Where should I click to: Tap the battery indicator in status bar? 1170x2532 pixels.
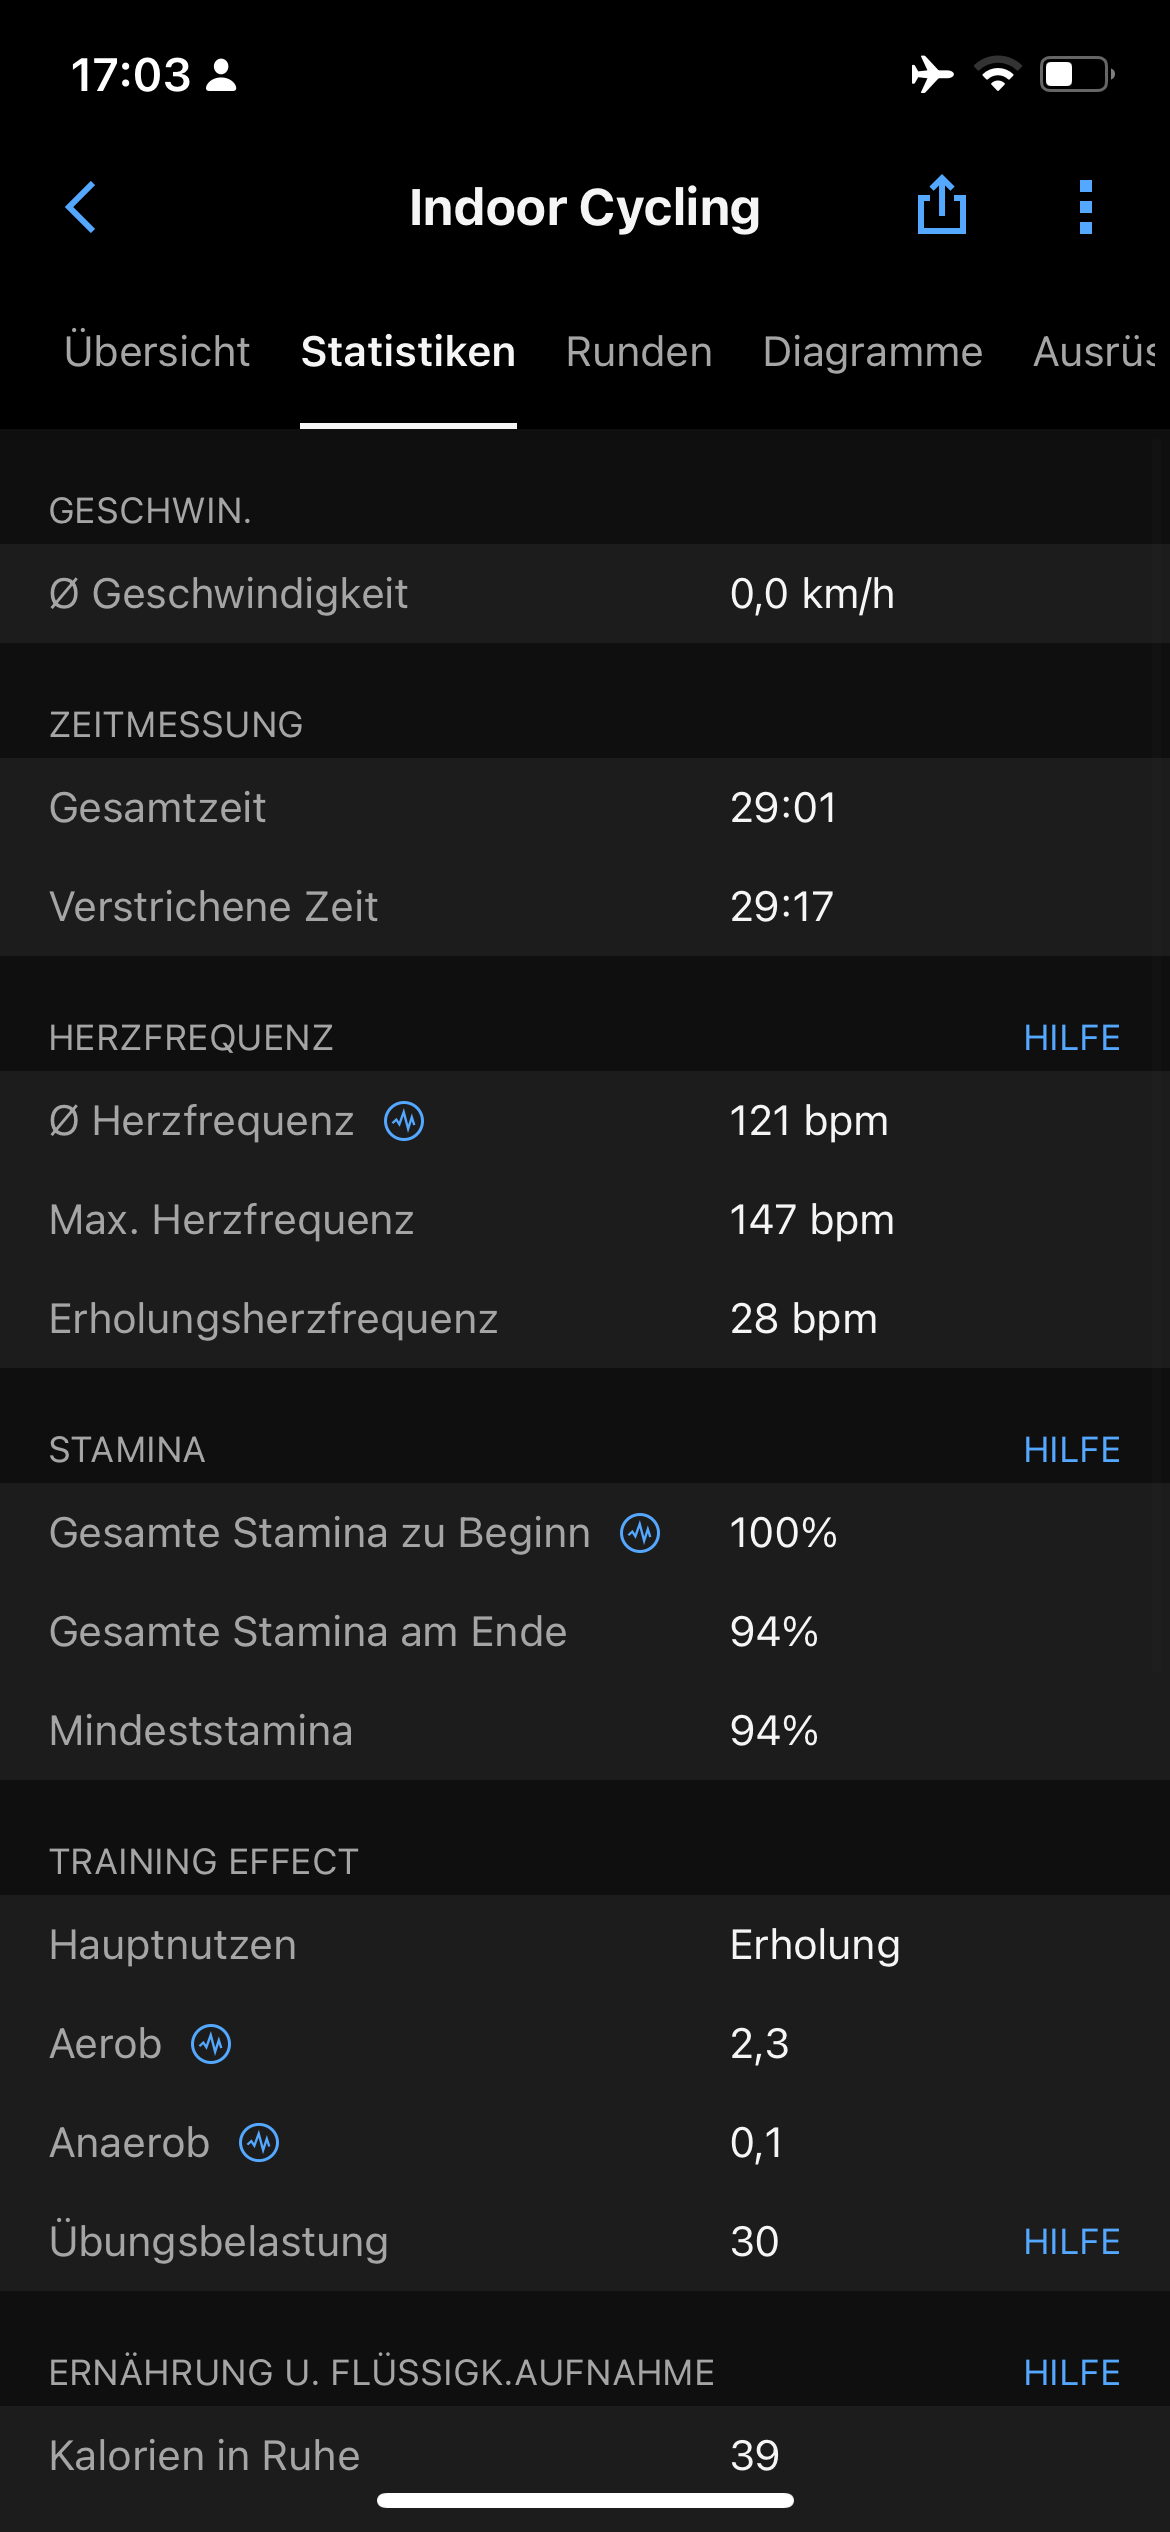point(1078,74)
